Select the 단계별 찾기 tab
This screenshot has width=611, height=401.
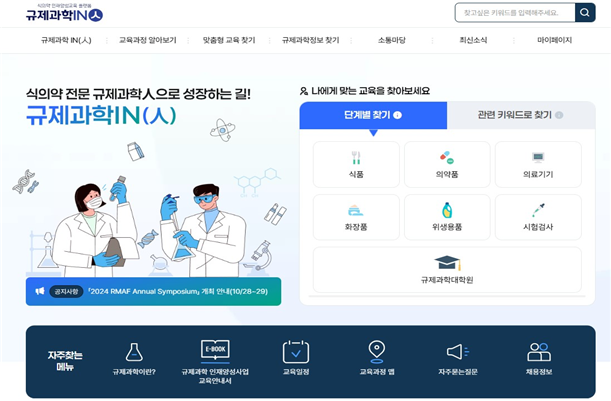[x=373, y=115]
